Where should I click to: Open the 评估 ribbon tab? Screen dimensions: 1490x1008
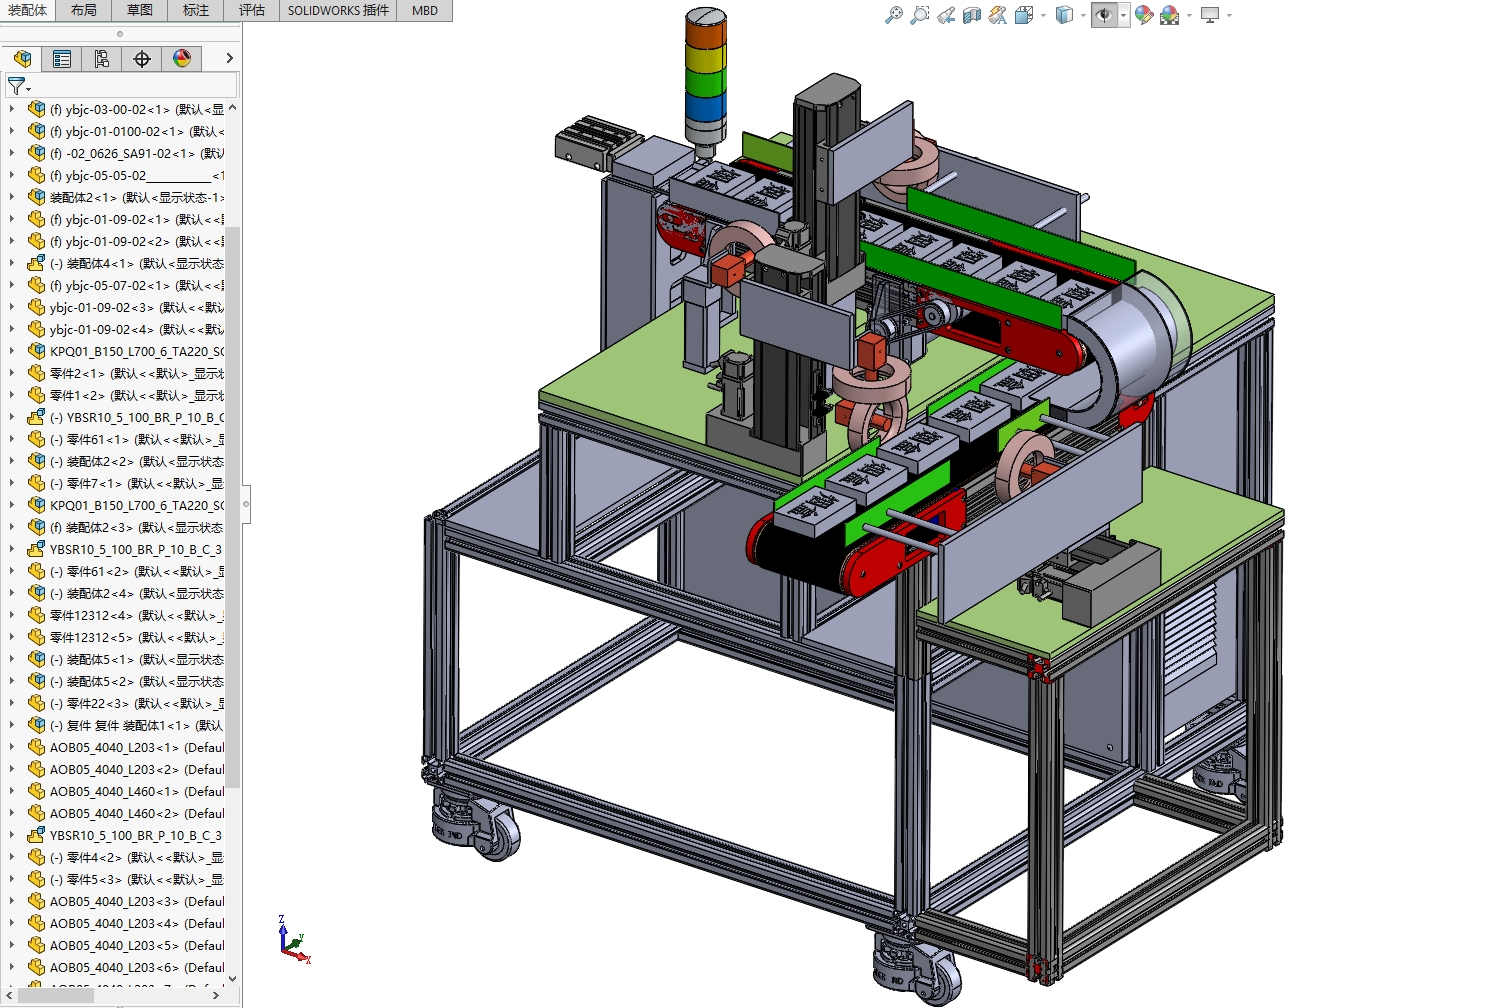[252, 10]
